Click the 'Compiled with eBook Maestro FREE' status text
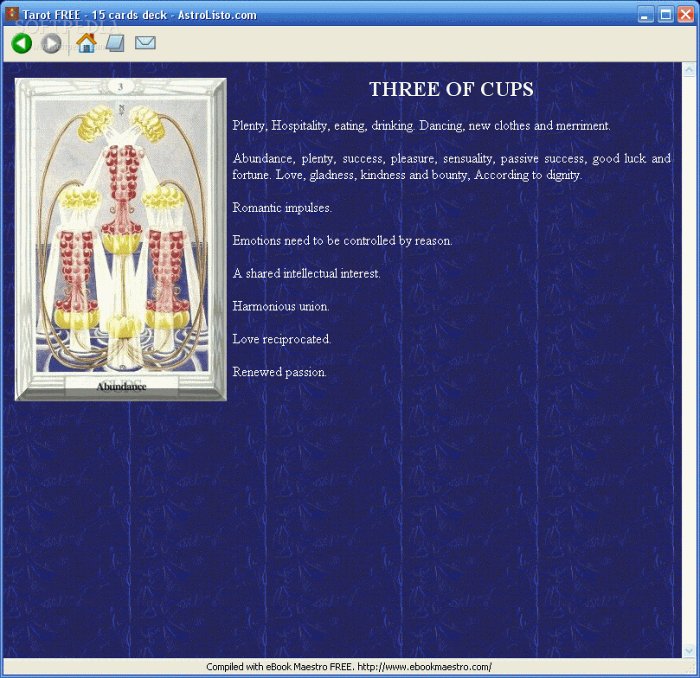The width and height of the screenshot is (700, 678). (x=349, y=667)
